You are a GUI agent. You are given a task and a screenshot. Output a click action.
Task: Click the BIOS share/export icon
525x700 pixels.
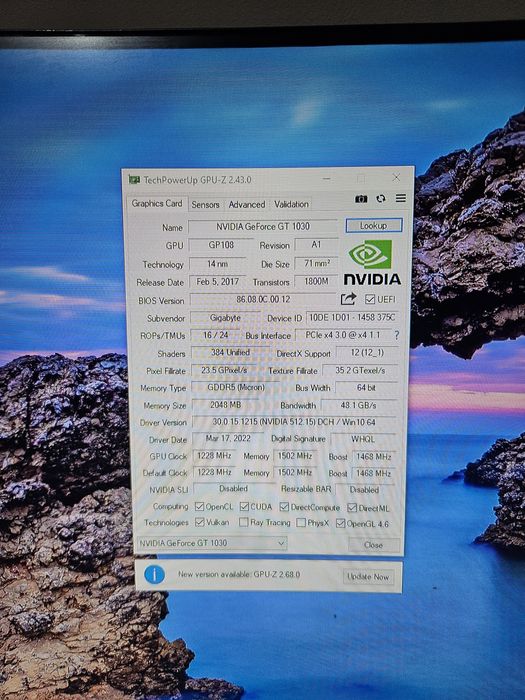pyautogui.click(x=348, y=299)
